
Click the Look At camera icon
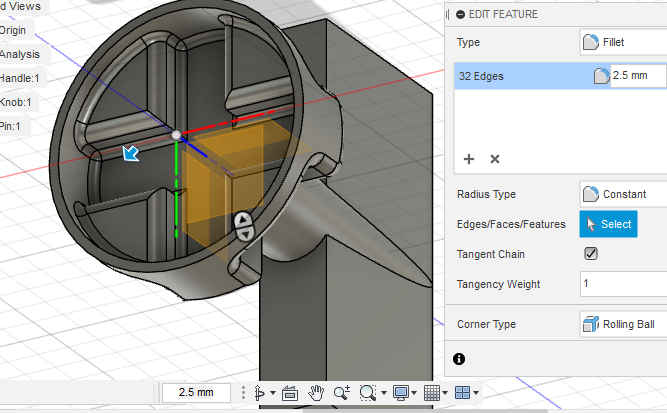tap(289, 393)
